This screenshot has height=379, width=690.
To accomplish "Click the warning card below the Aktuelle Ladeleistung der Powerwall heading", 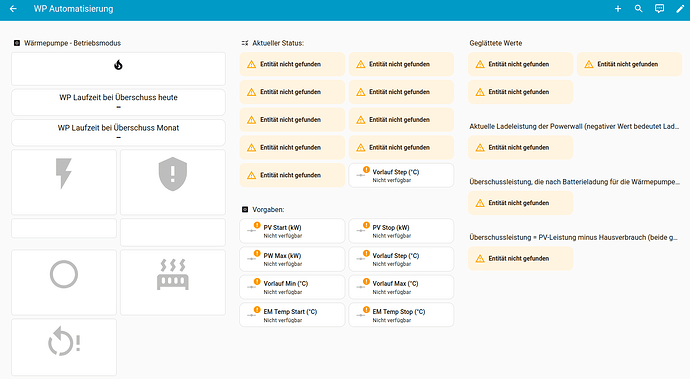I will (521, 147).
